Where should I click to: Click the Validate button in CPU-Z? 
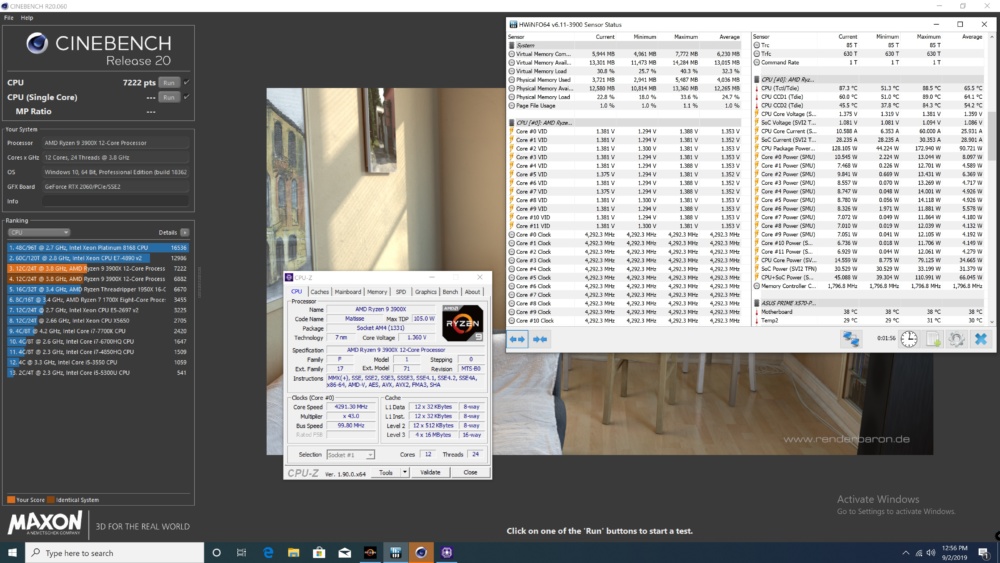click(430, 472)
